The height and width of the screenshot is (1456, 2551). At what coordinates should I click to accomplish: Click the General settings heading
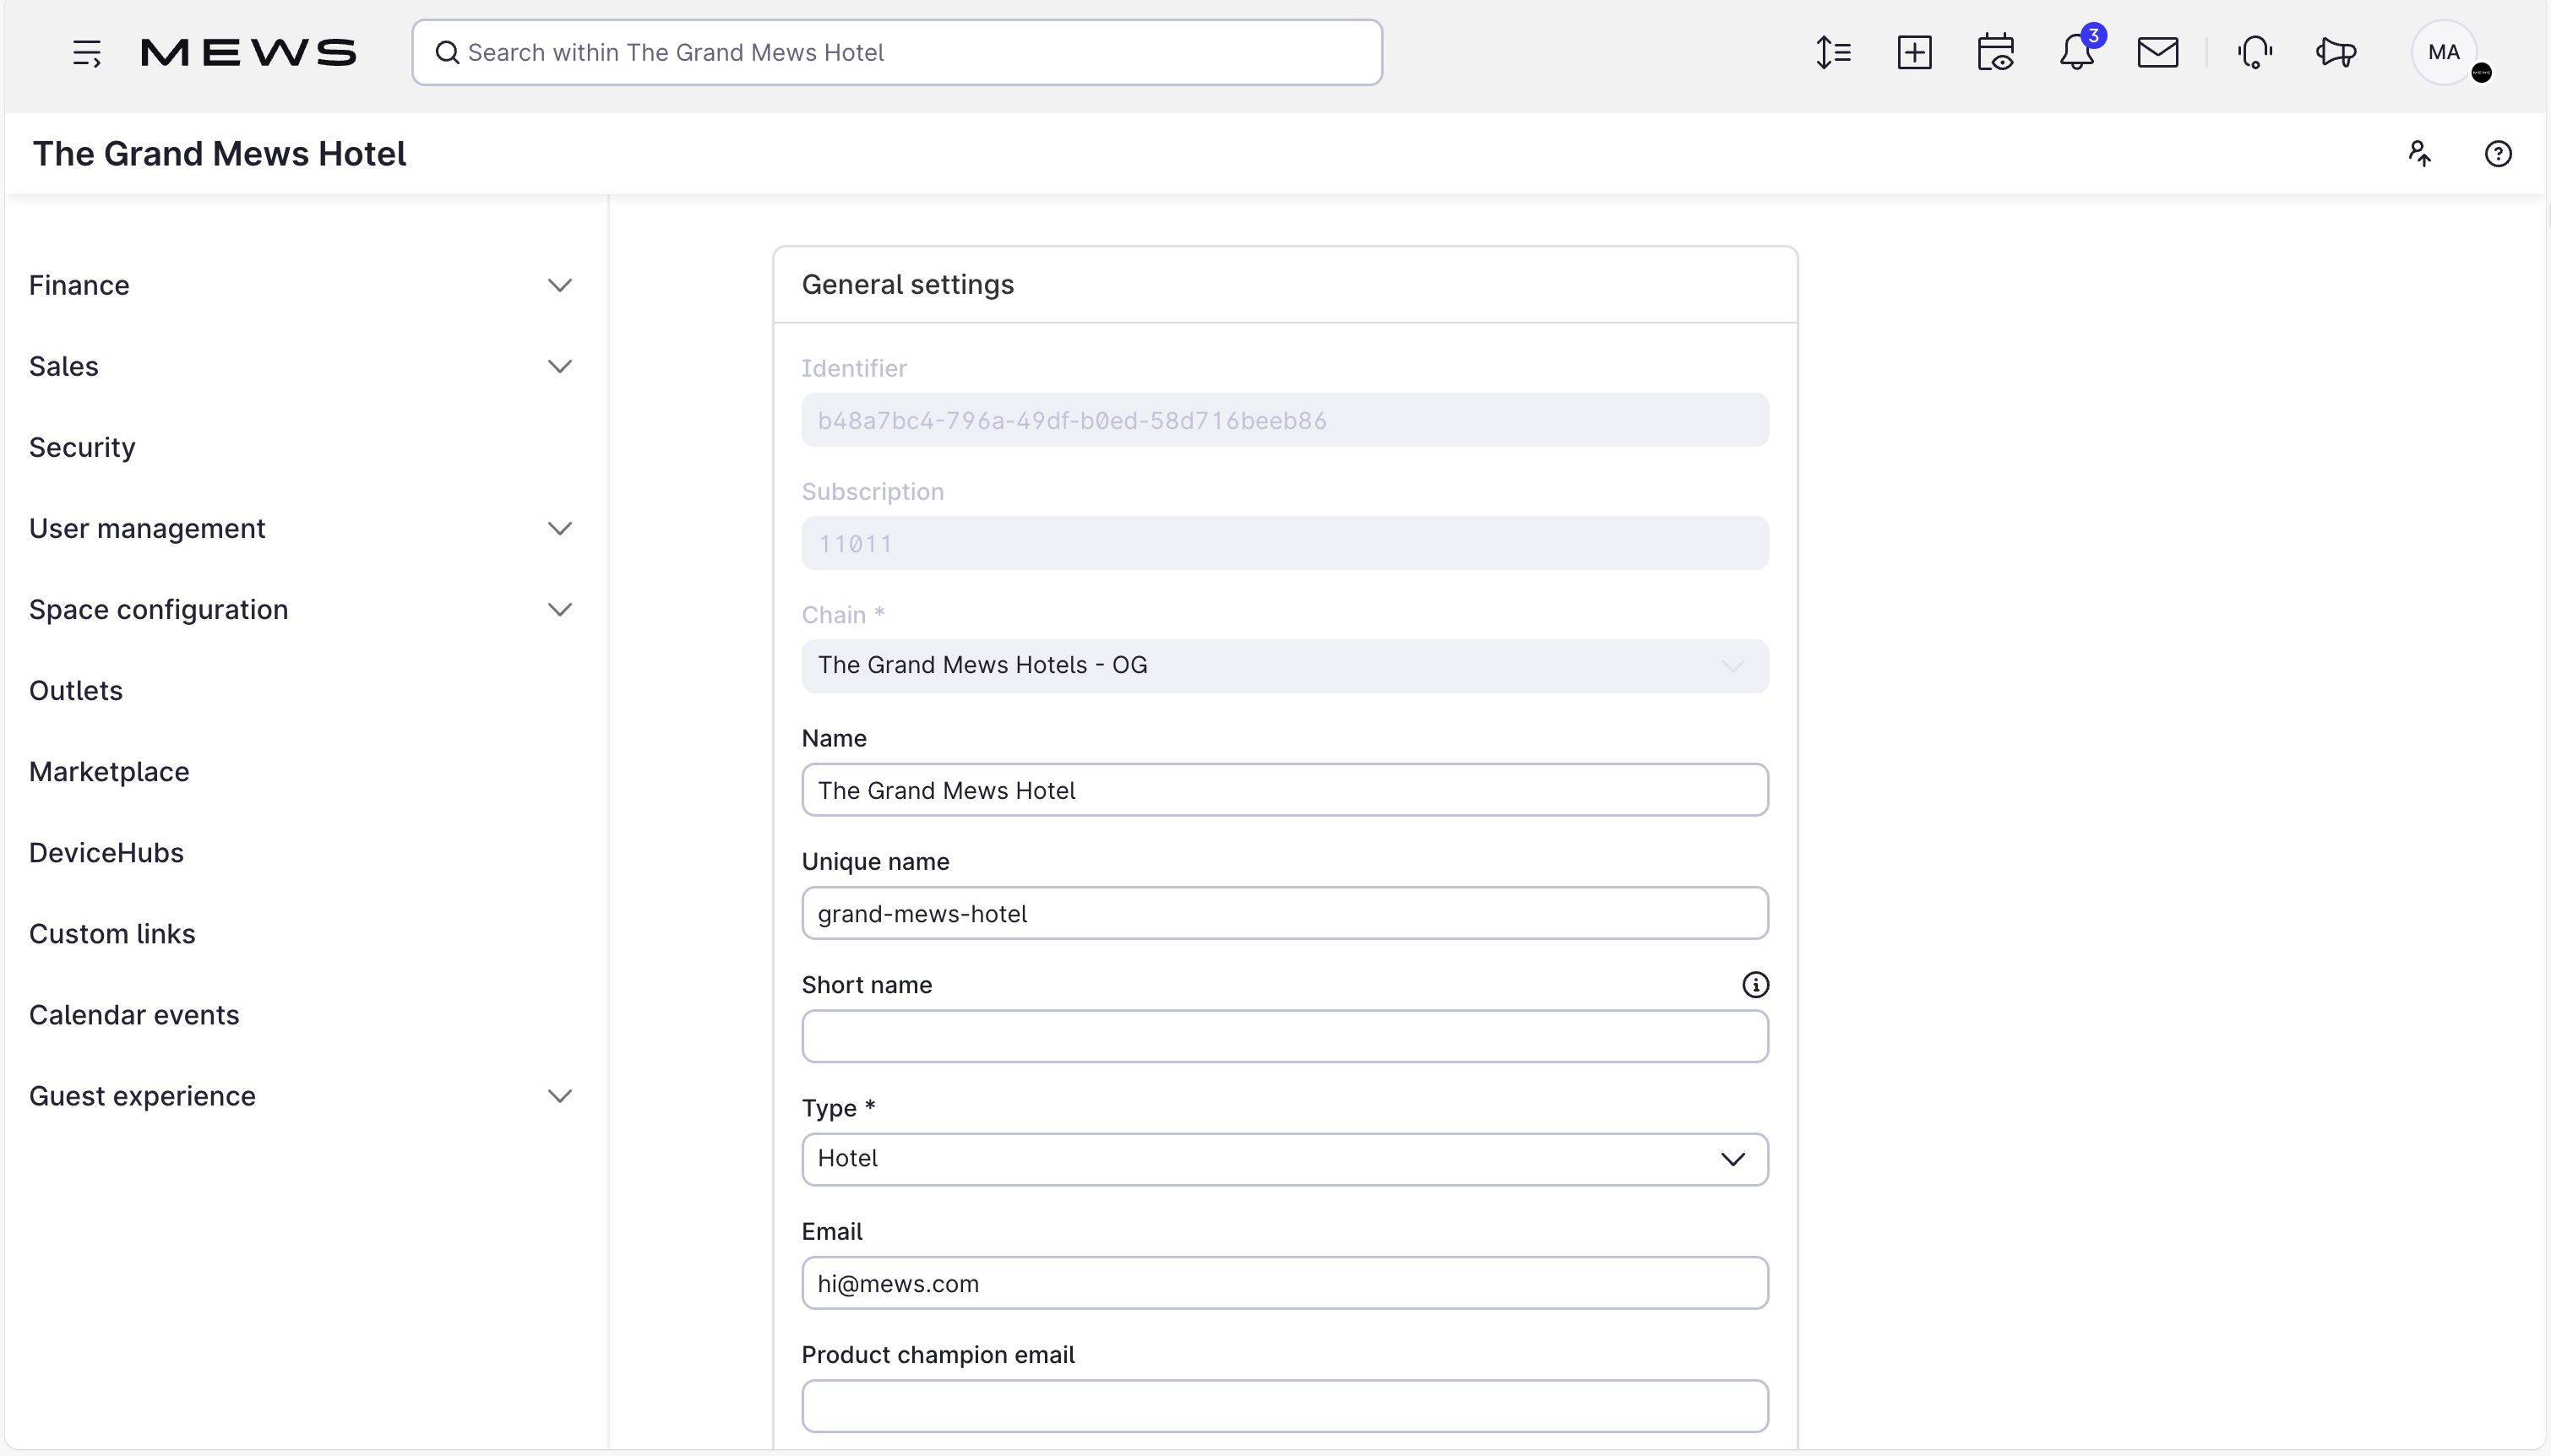point(908,285)
